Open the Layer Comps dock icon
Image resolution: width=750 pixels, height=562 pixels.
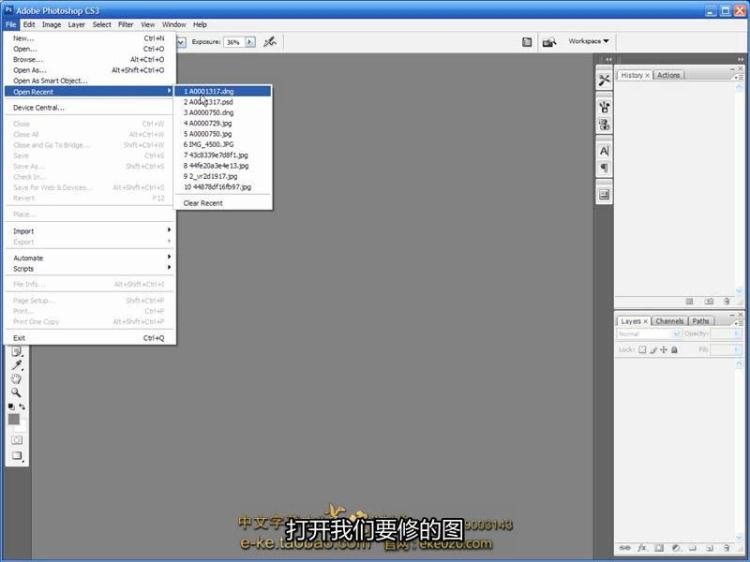604,195
